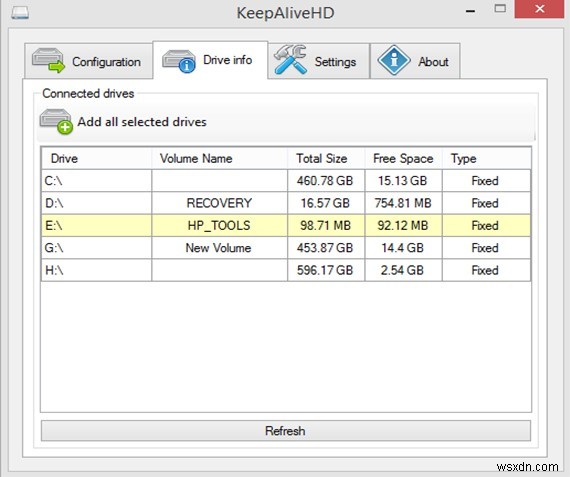The image size is (570, 477).
Task: Sort by the Type column header
Action: click(x=486, y=159)
